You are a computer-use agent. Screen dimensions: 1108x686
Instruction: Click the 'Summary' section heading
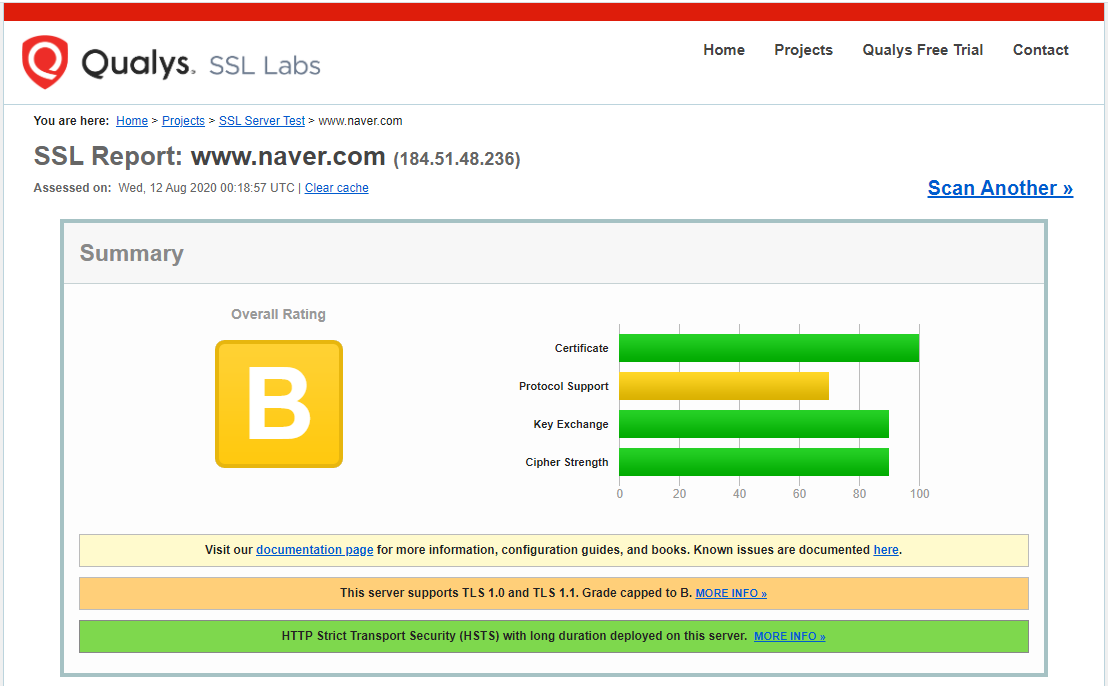click(x=131, y=253)
